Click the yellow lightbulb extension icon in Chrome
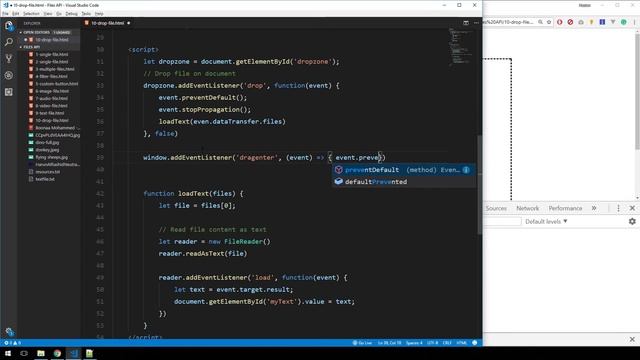640x360 pixels. click(591, 22)
